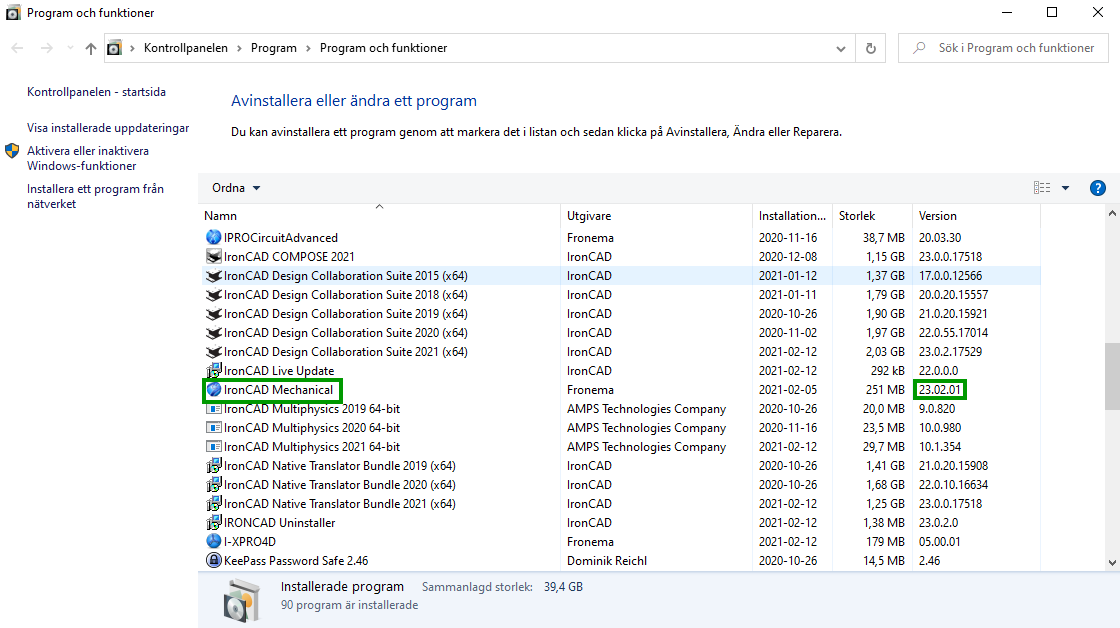The width and height of the screenshot is (1120, 628).
Task: Sort by the Version column header
Action: pyautogui.click(x=976, y=216)
